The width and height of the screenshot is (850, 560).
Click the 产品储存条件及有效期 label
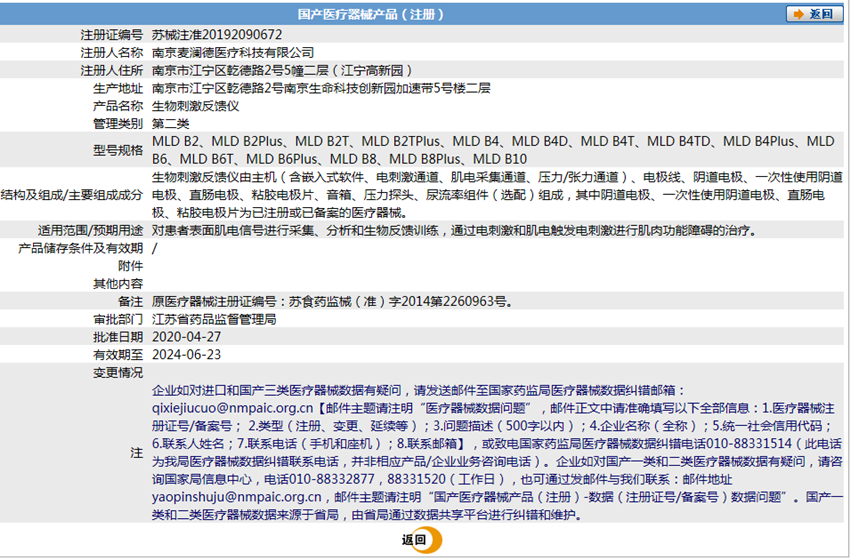pyautogui.click(x=80, y=248)
